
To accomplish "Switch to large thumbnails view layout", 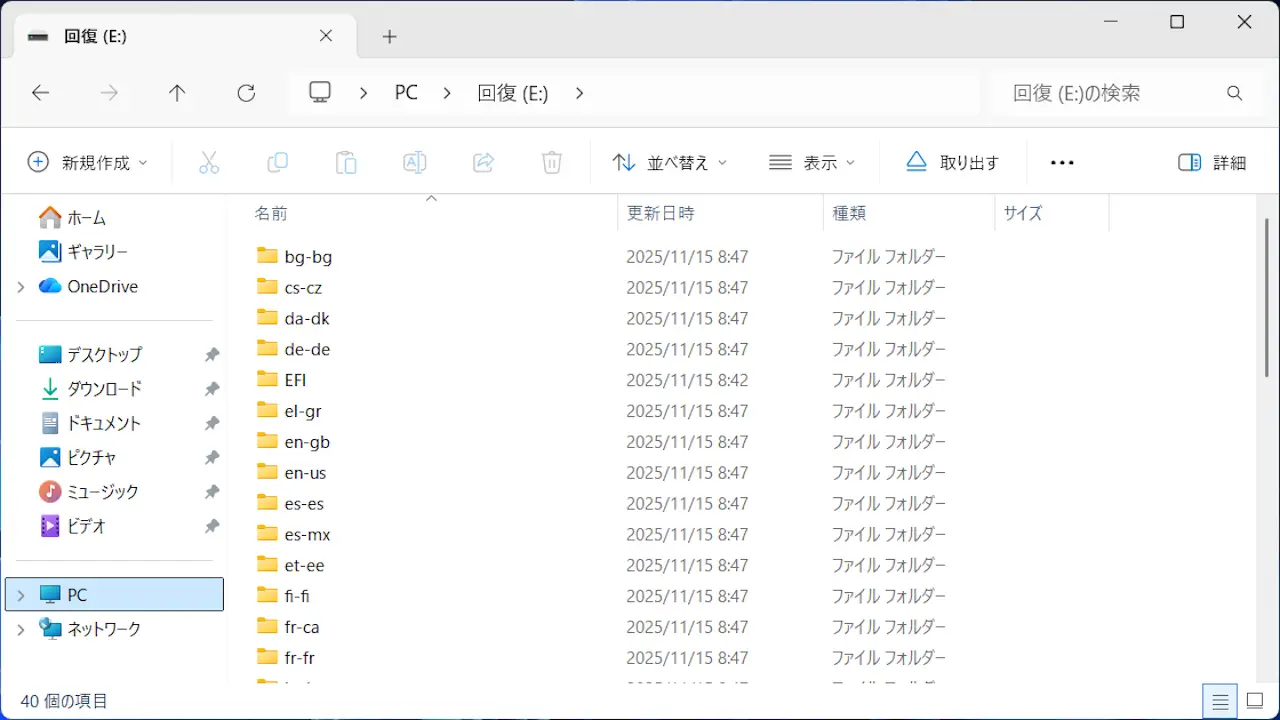I will pos(1254,701).
